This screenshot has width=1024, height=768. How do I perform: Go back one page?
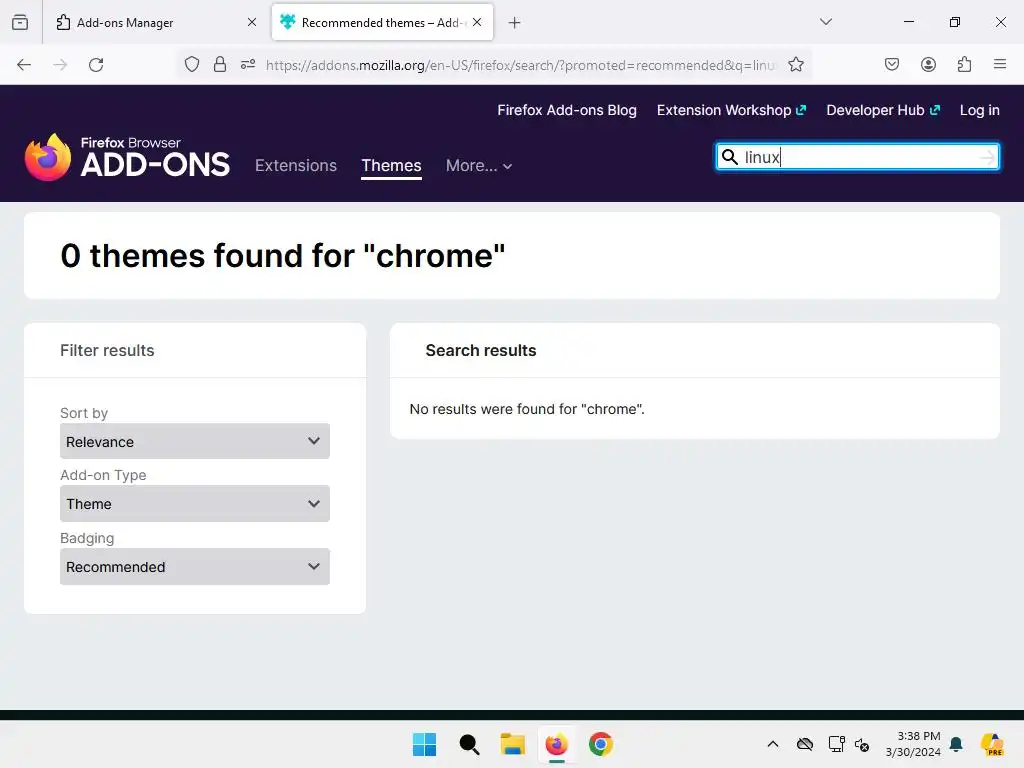coord(24,65)
